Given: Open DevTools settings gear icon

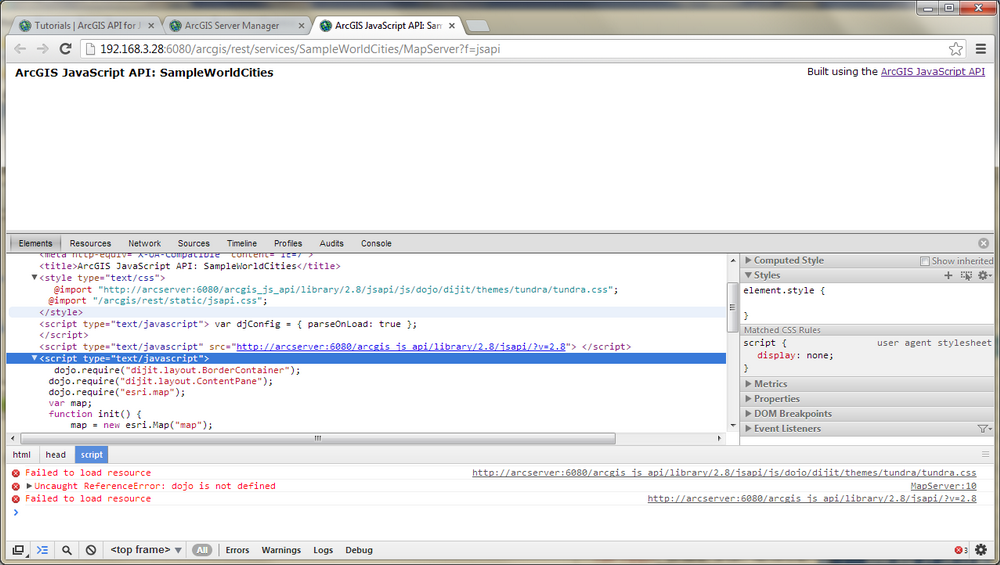Looking at the screenshot, I should point(980,550).
